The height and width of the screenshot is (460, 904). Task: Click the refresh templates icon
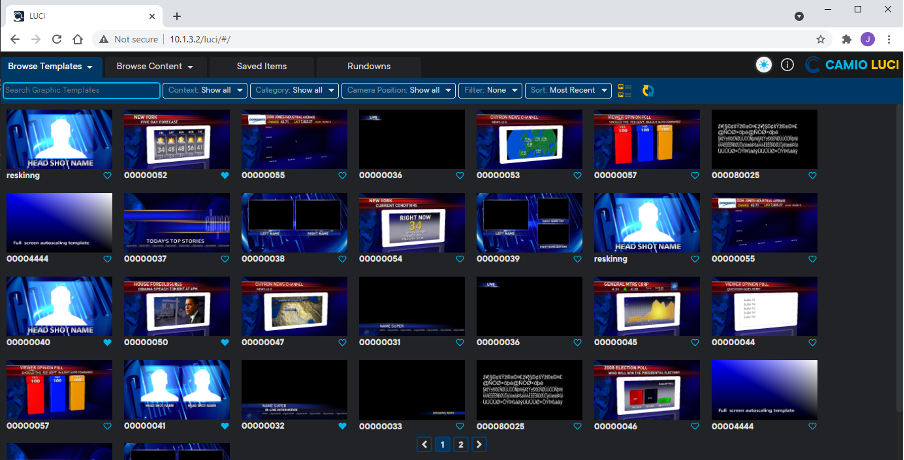pos(648,91)
